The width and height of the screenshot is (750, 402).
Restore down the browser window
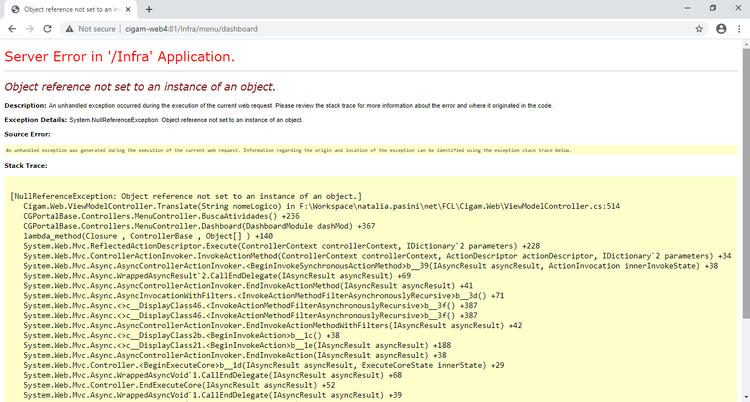coord(713,8)
